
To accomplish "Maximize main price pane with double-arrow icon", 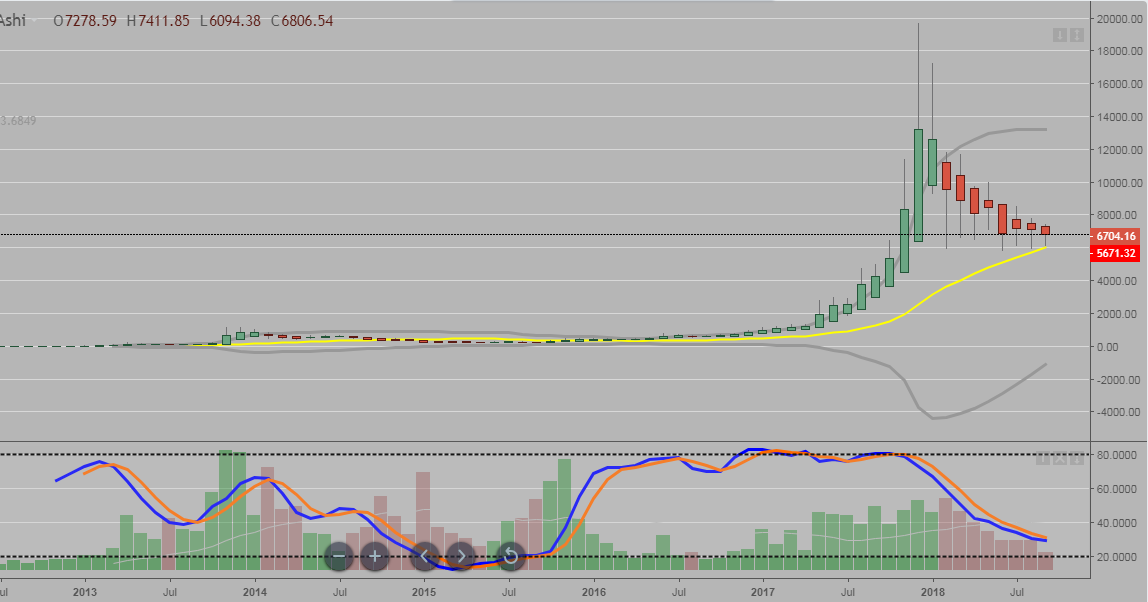I will [x=1077, y=35].
